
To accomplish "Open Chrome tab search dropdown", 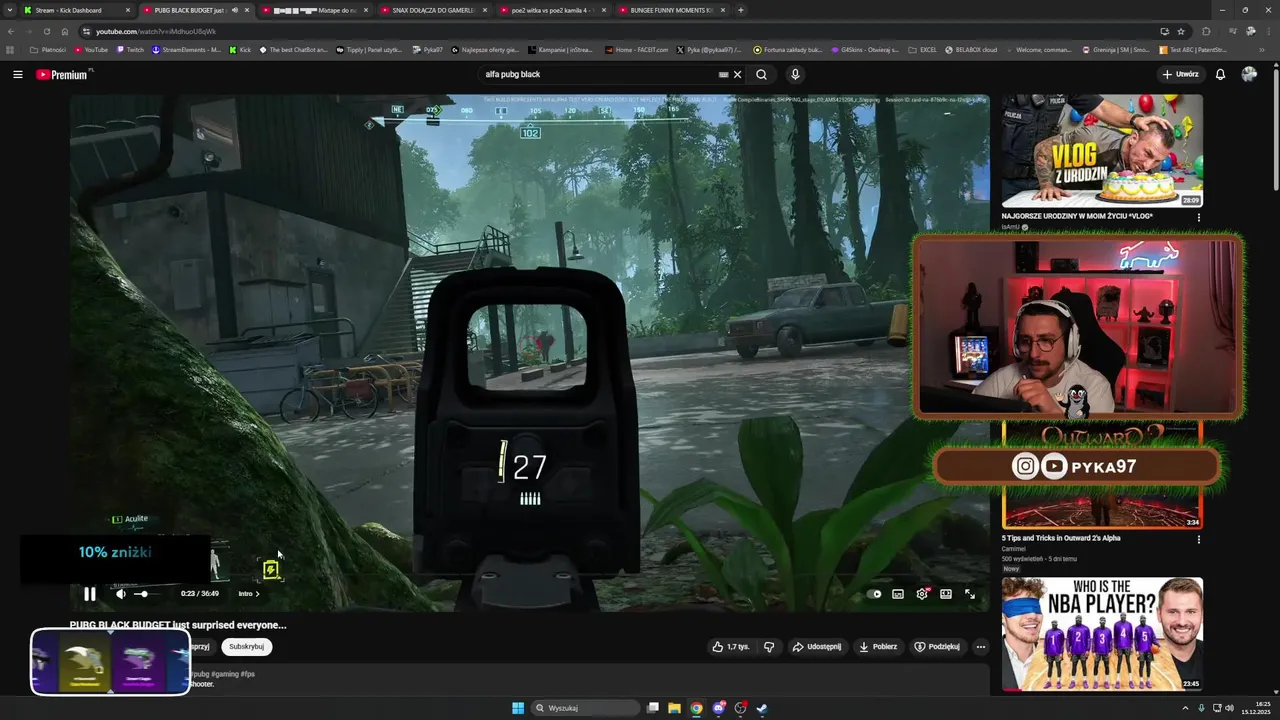I will coord(9,10).
